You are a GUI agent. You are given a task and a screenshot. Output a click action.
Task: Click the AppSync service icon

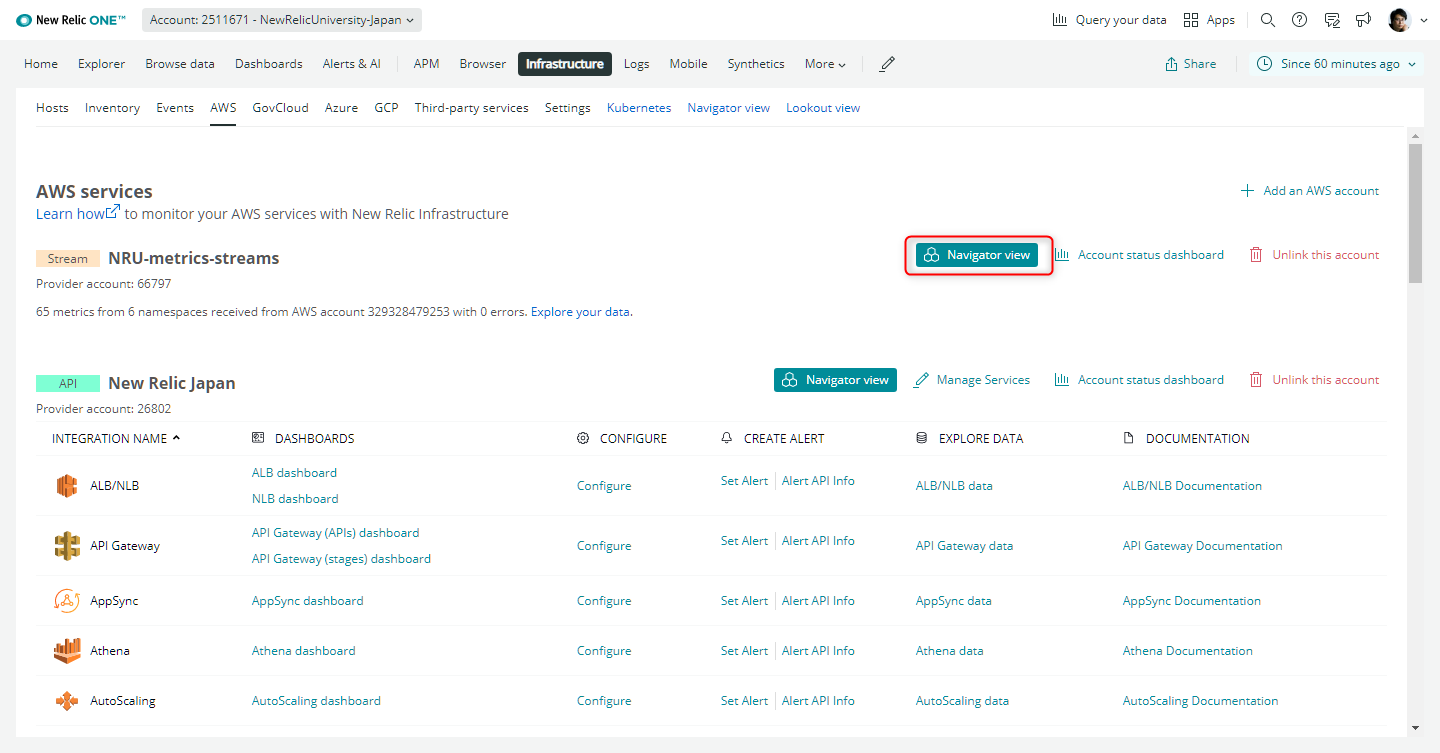tap(67, 601)
